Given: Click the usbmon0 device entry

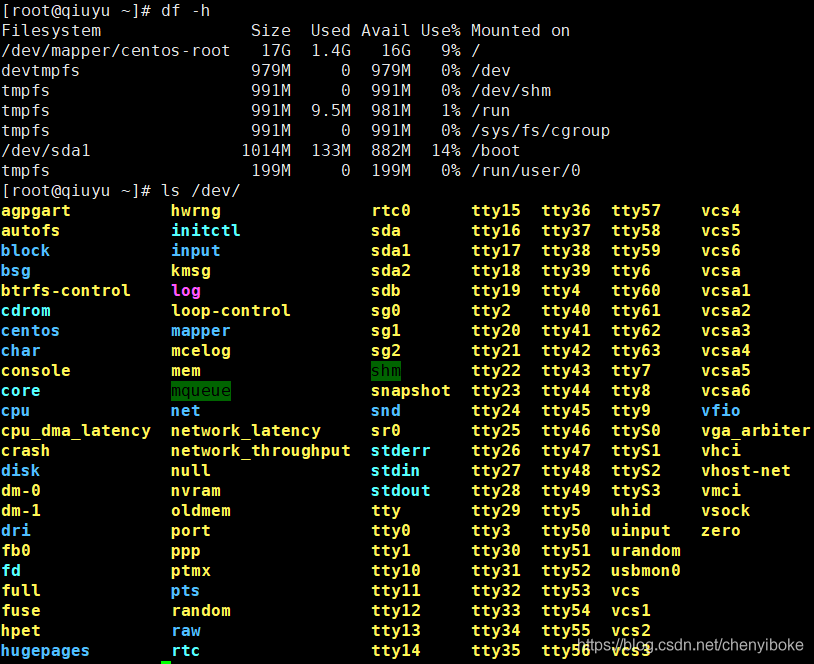Looking at the screenshot, I should pyautogui.click(x=646, y=571).
